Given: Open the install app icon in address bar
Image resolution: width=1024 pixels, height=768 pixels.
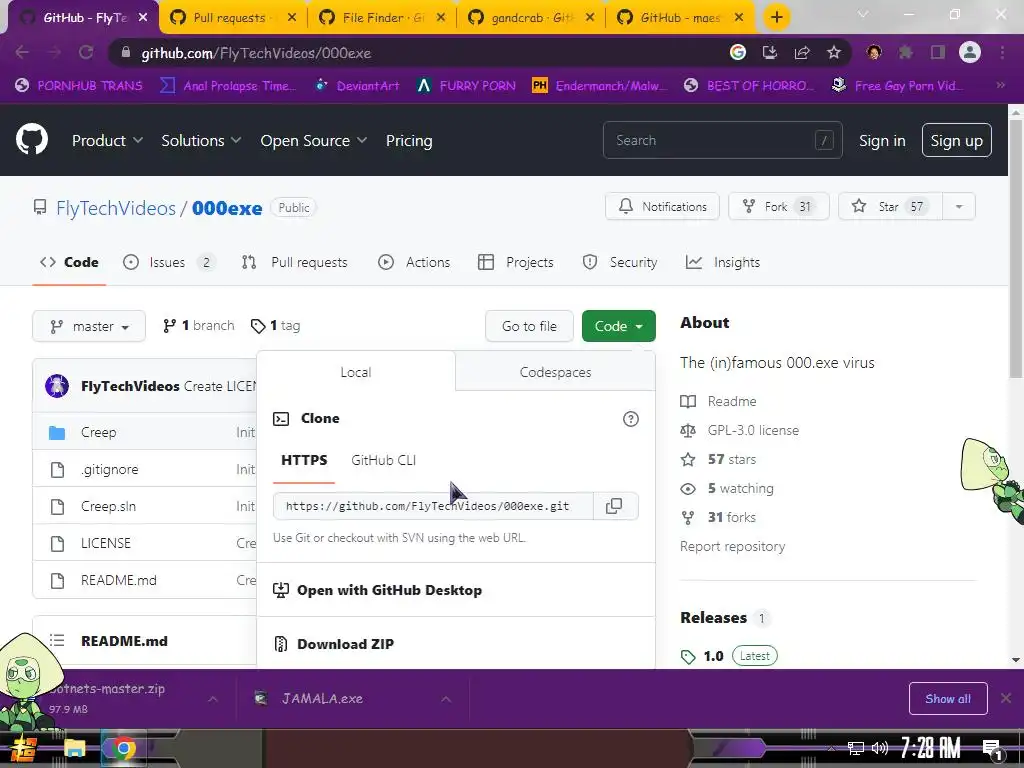Looking at the screenshot, I should click(770, 53).
